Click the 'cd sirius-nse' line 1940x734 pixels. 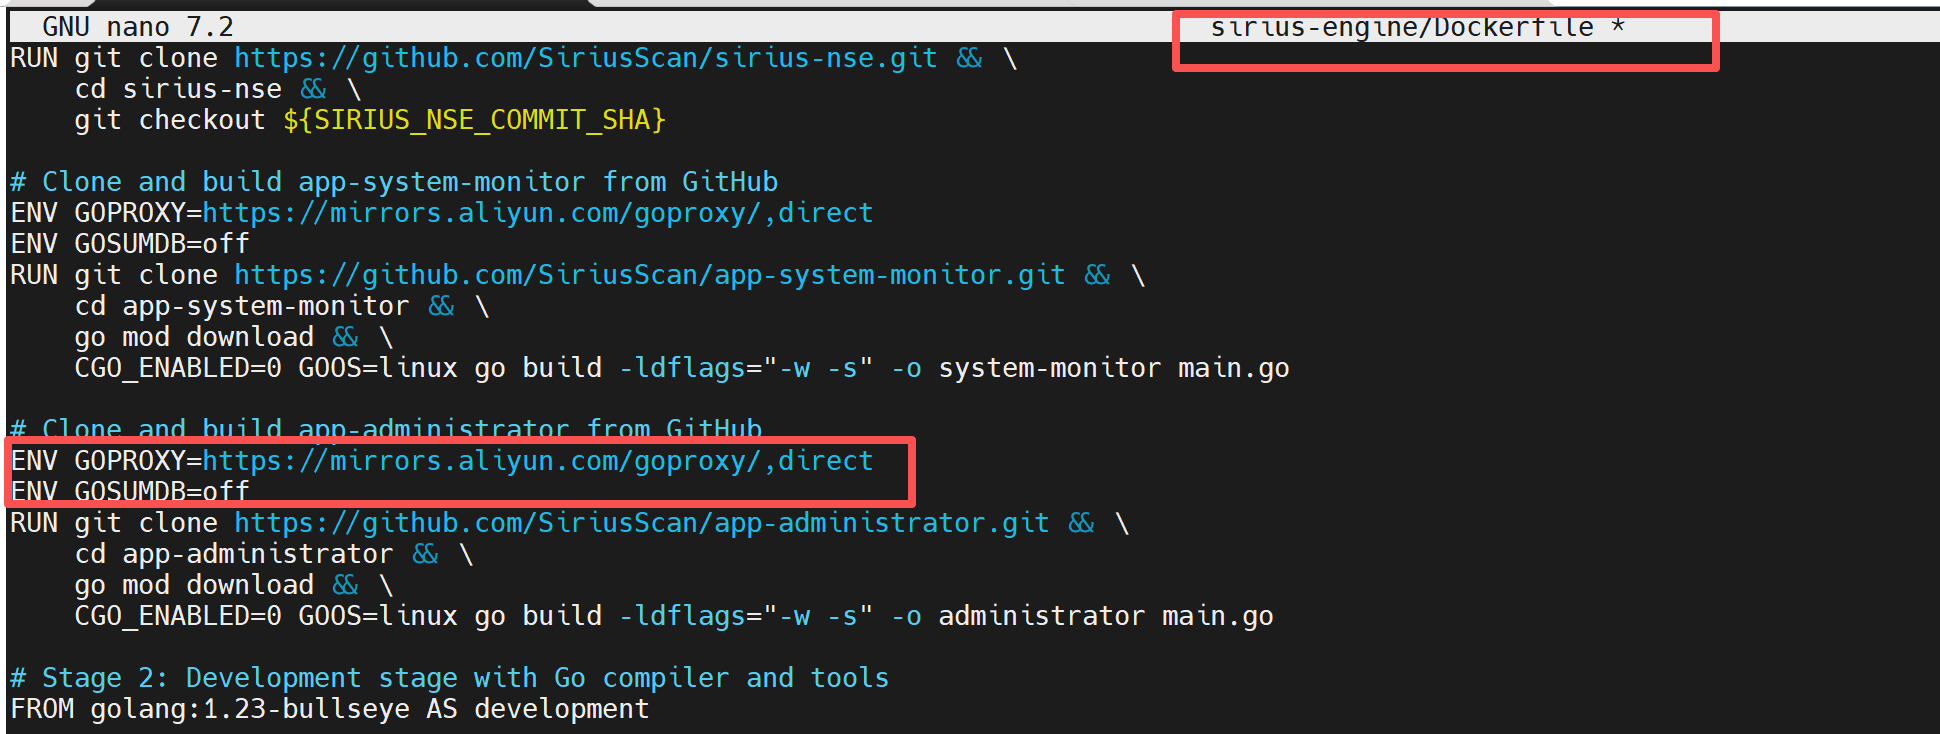tap(218, 89)
